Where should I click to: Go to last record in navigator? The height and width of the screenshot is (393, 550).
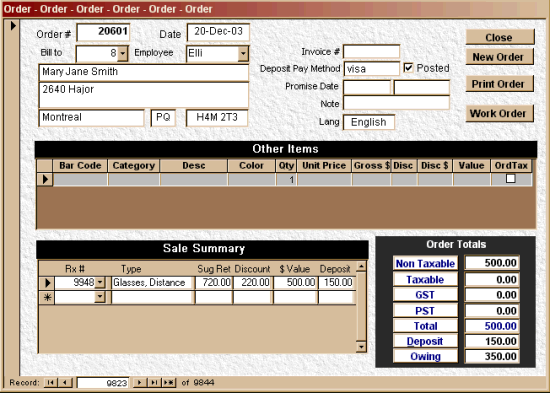[154, 382]
